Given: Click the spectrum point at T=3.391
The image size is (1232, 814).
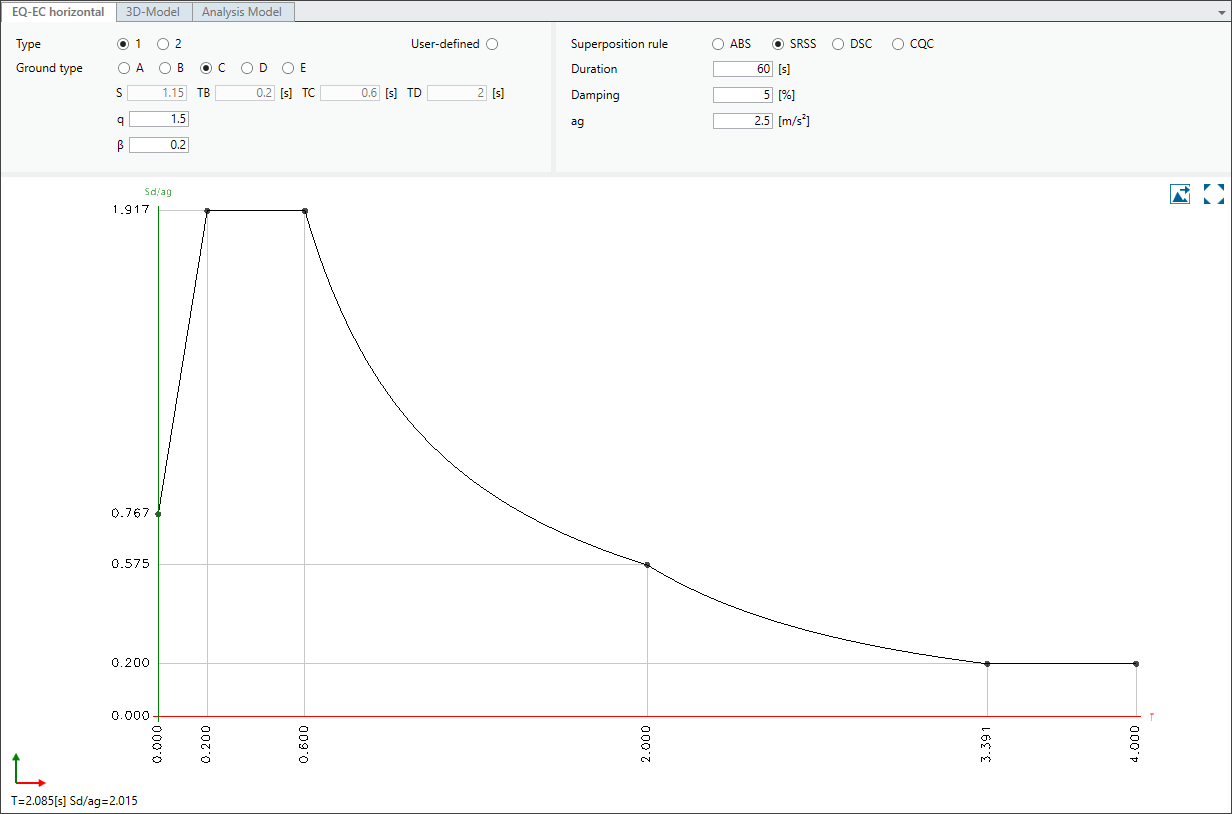Looking at the screenshot, I should tap(987, 664).
